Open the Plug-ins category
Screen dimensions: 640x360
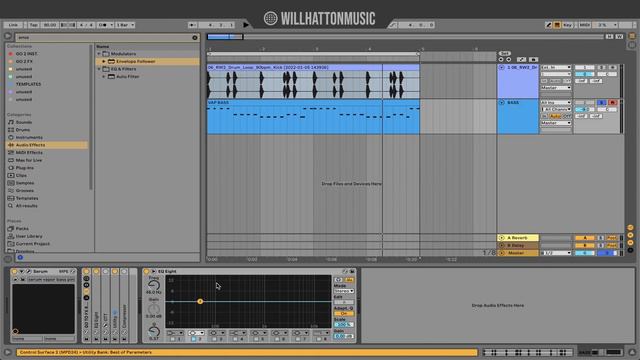tap(24, 168)
